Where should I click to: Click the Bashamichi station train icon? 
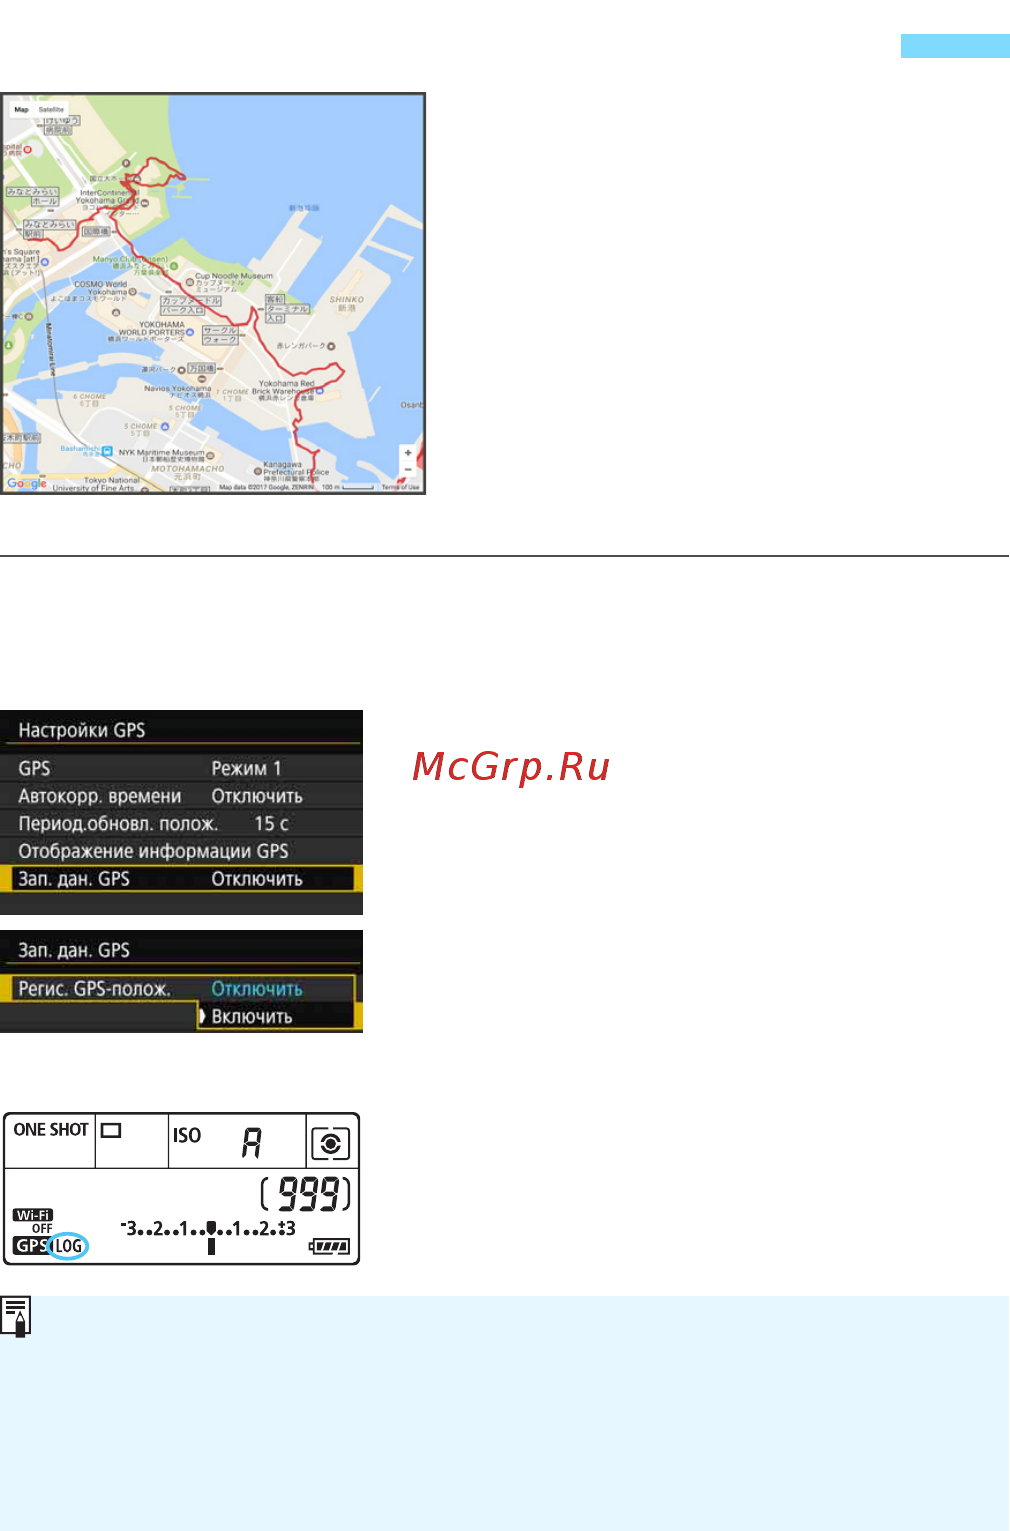108,452
